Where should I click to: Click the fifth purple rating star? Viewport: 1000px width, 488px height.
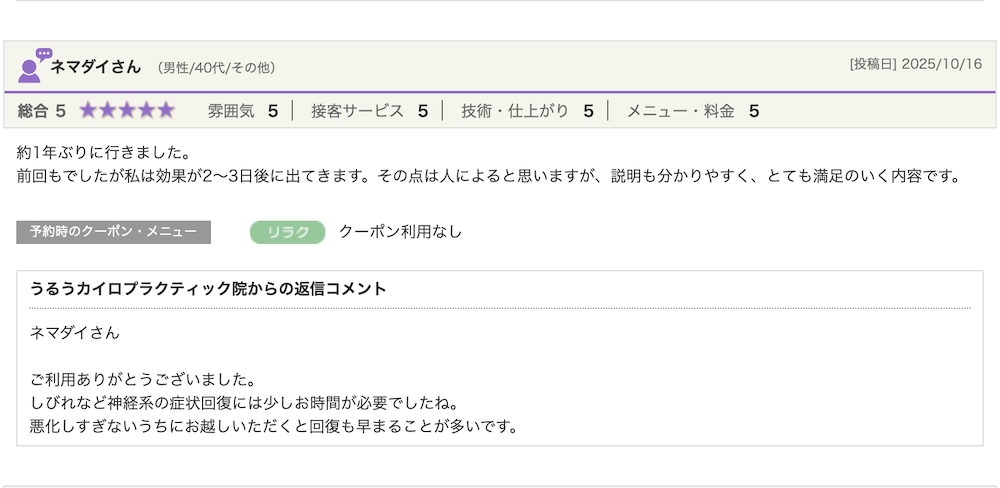click(x=166, y=111)
